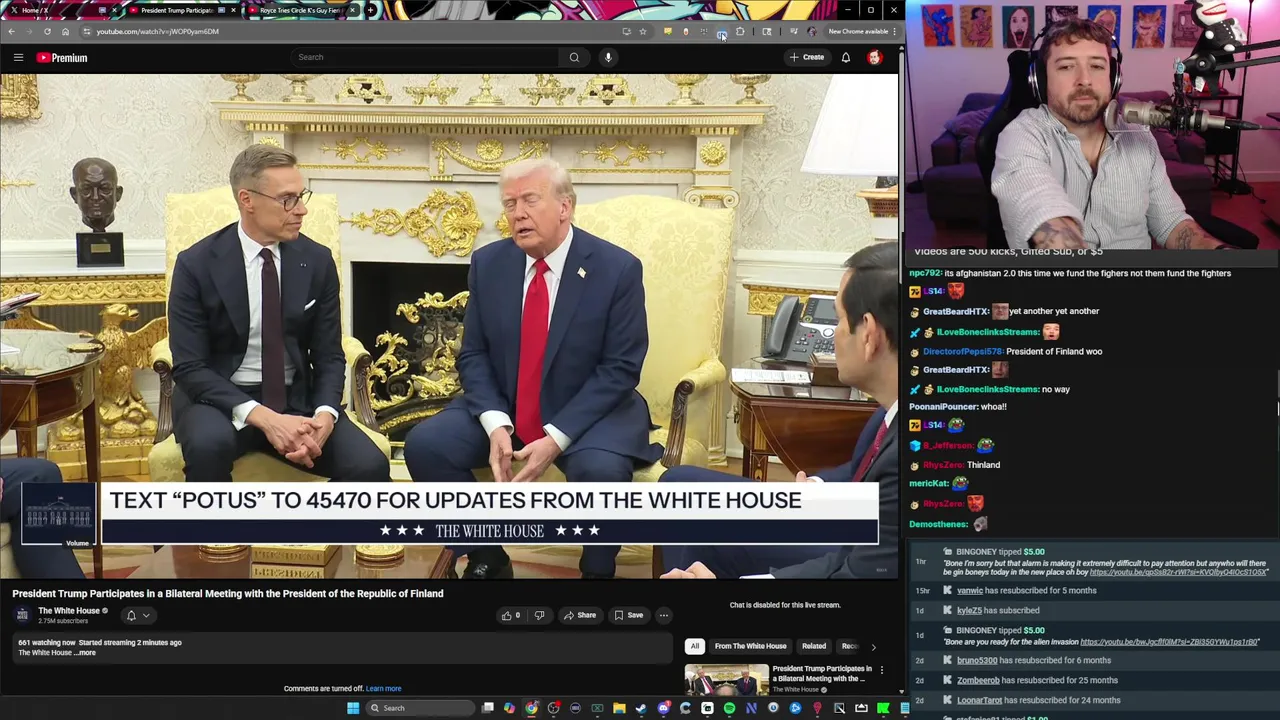The image size is (1280, 720).
Task: Dislike the video with thumbs down
Action: 539,615
